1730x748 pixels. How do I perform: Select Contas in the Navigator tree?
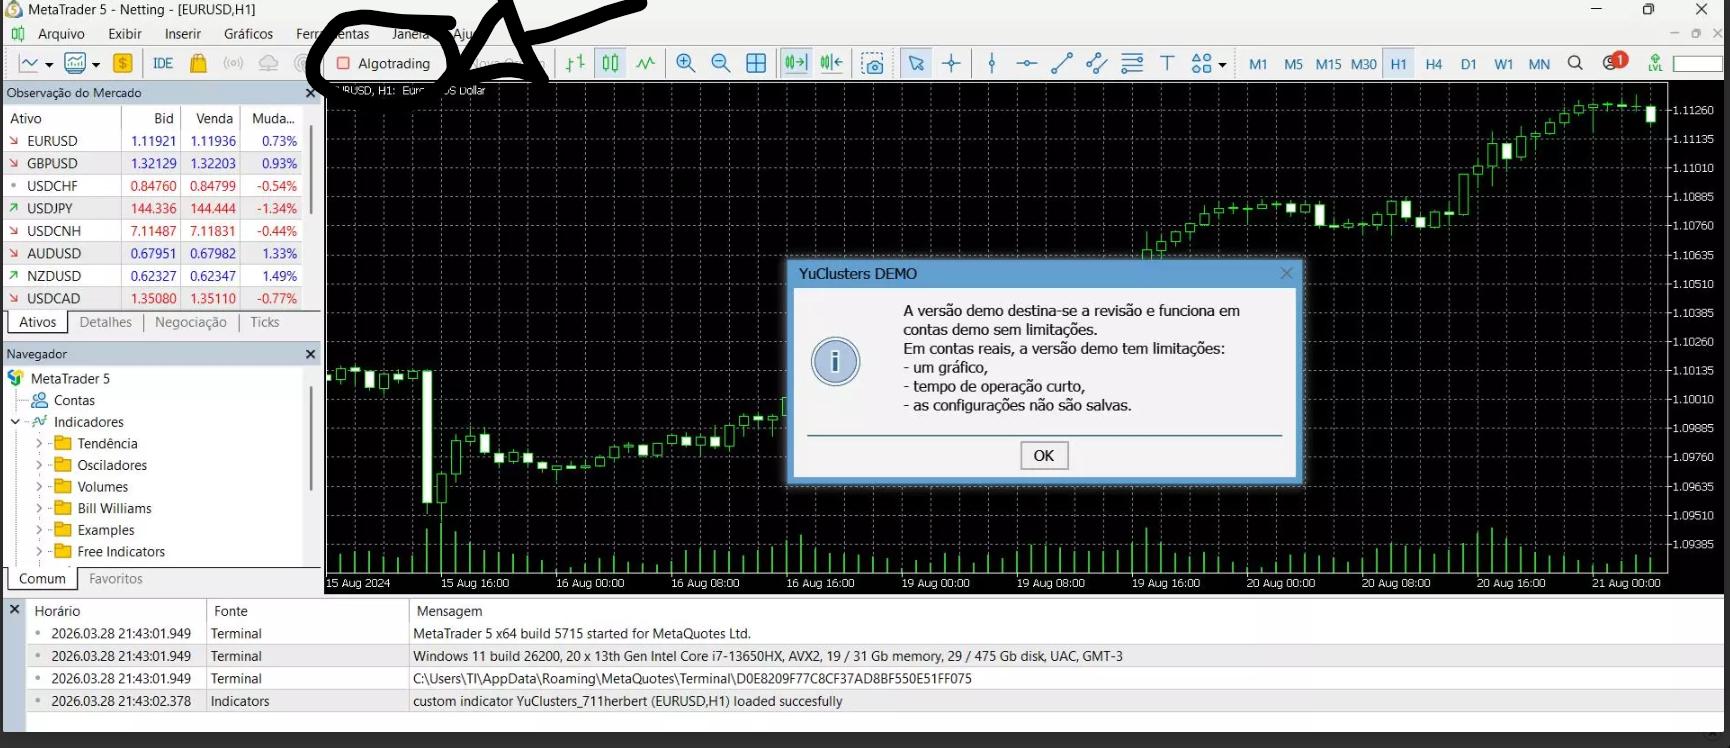(74, 400)
